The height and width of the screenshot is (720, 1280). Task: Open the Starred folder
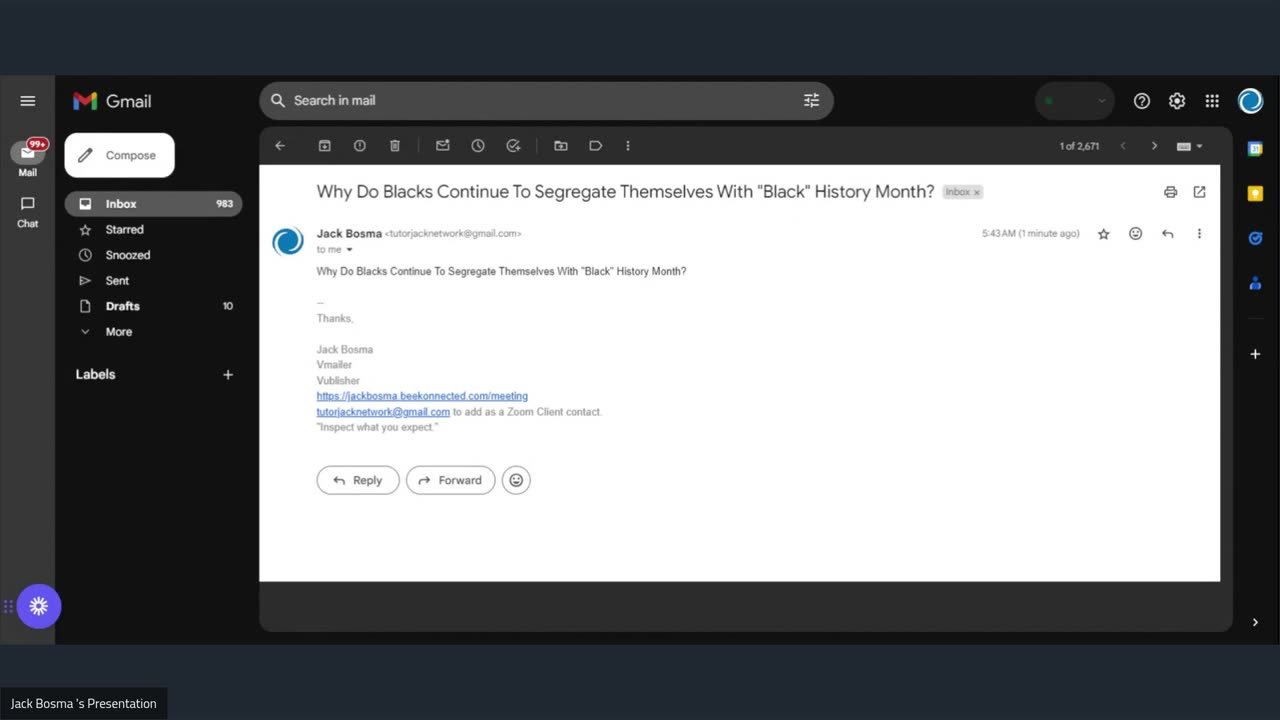tap(153, 229)
